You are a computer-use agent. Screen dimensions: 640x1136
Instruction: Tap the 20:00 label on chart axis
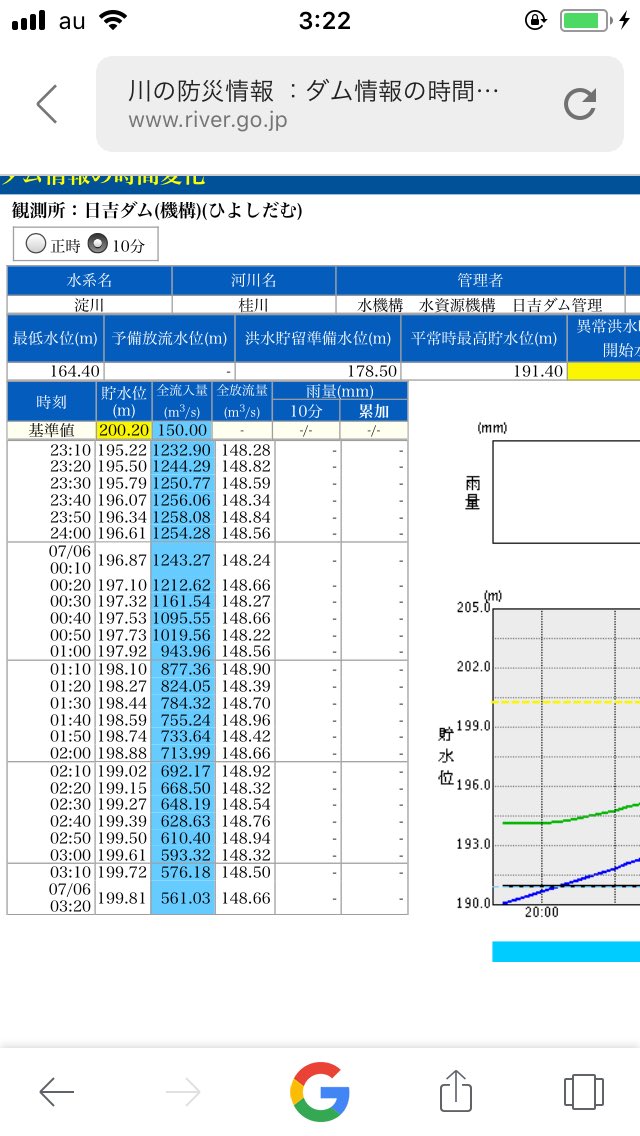[x=542, y=912]
